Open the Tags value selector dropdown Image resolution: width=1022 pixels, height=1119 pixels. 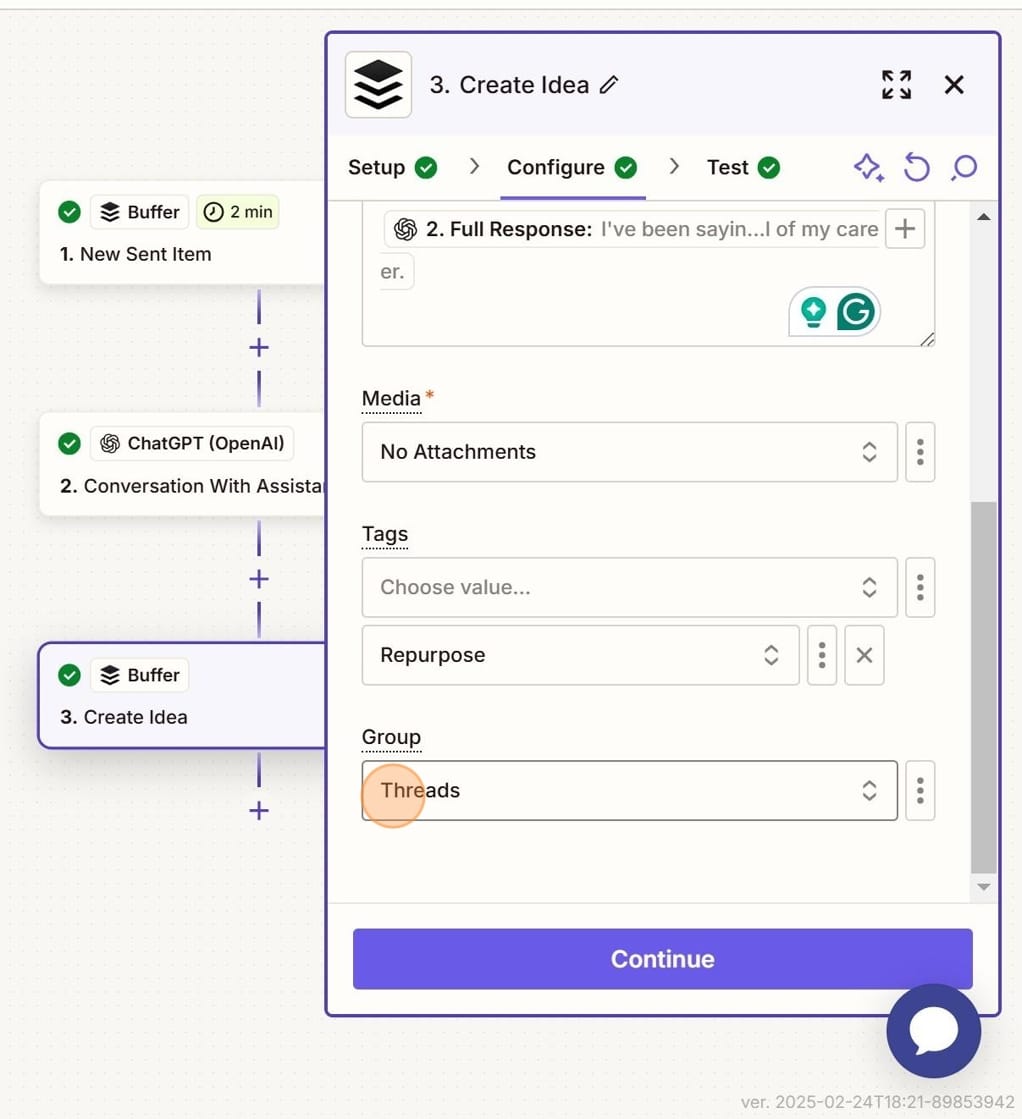[628, 587]
